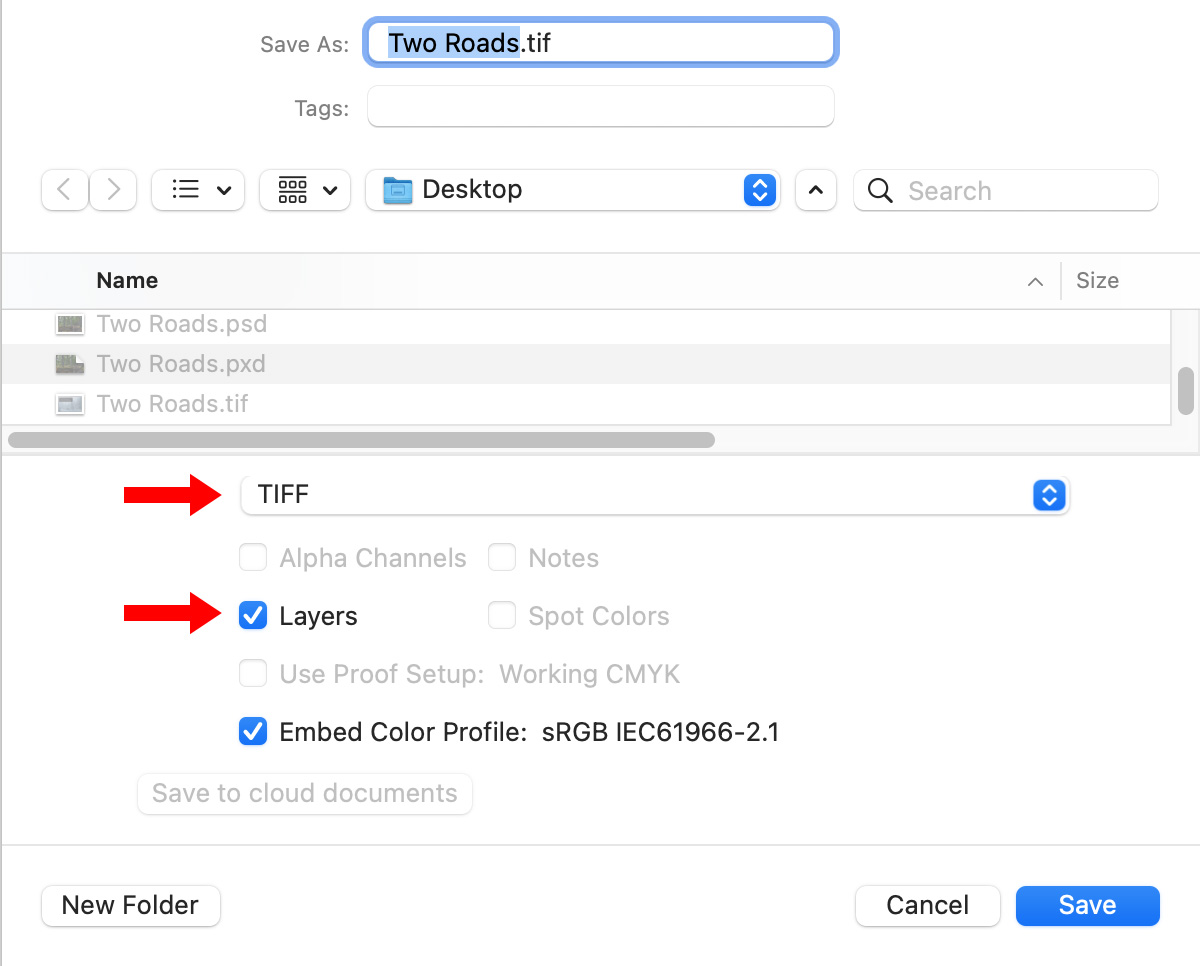The image size is (1200, 966).
Task: Click the Save button
Action: (1087, 905)
